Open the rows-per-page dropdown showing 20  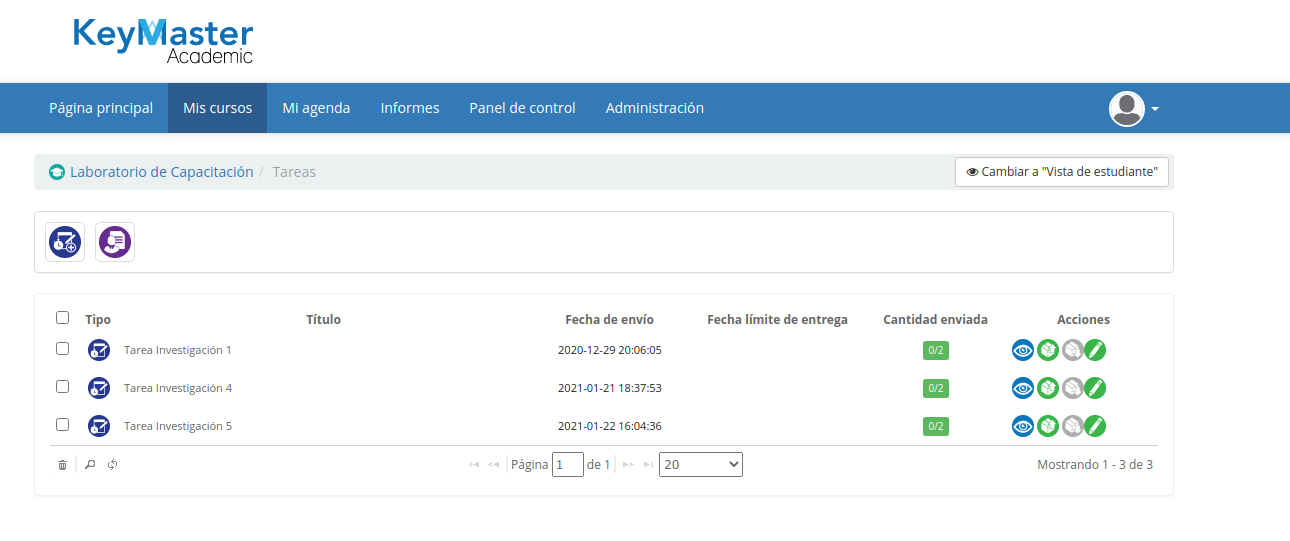coord(700,465)
